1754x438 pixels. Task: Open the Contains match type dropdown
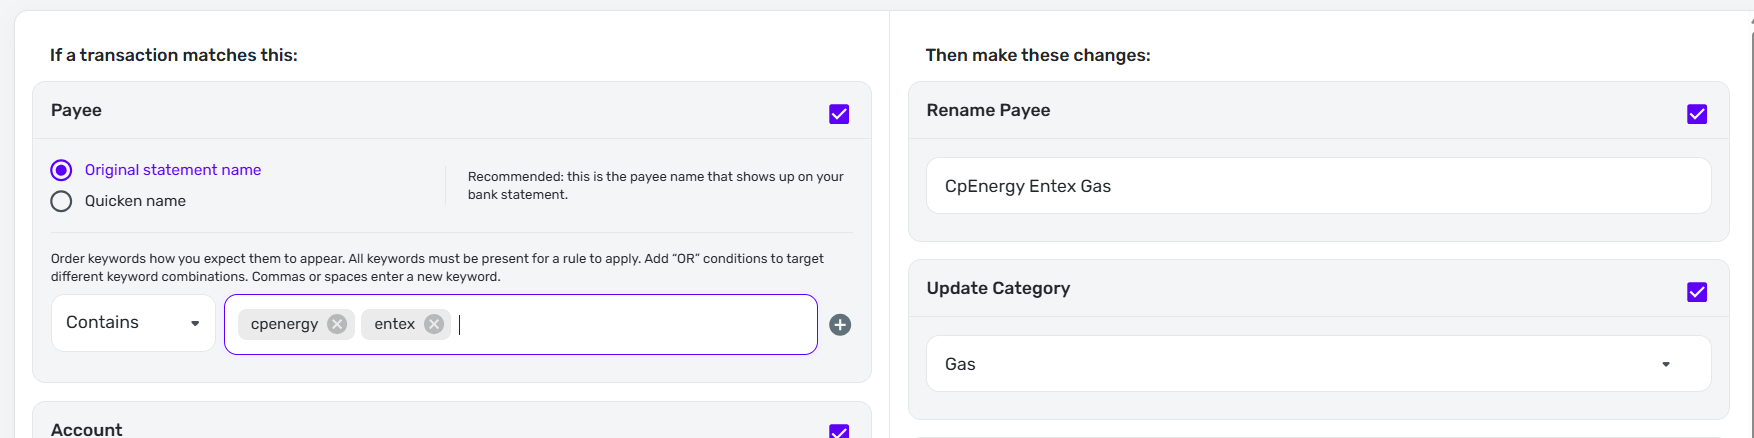[x=133, y=323]
